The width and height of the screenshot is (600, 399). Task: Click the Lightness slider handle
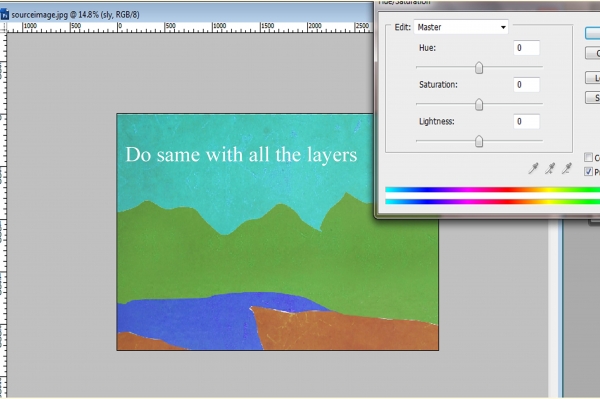coord(479,141)
